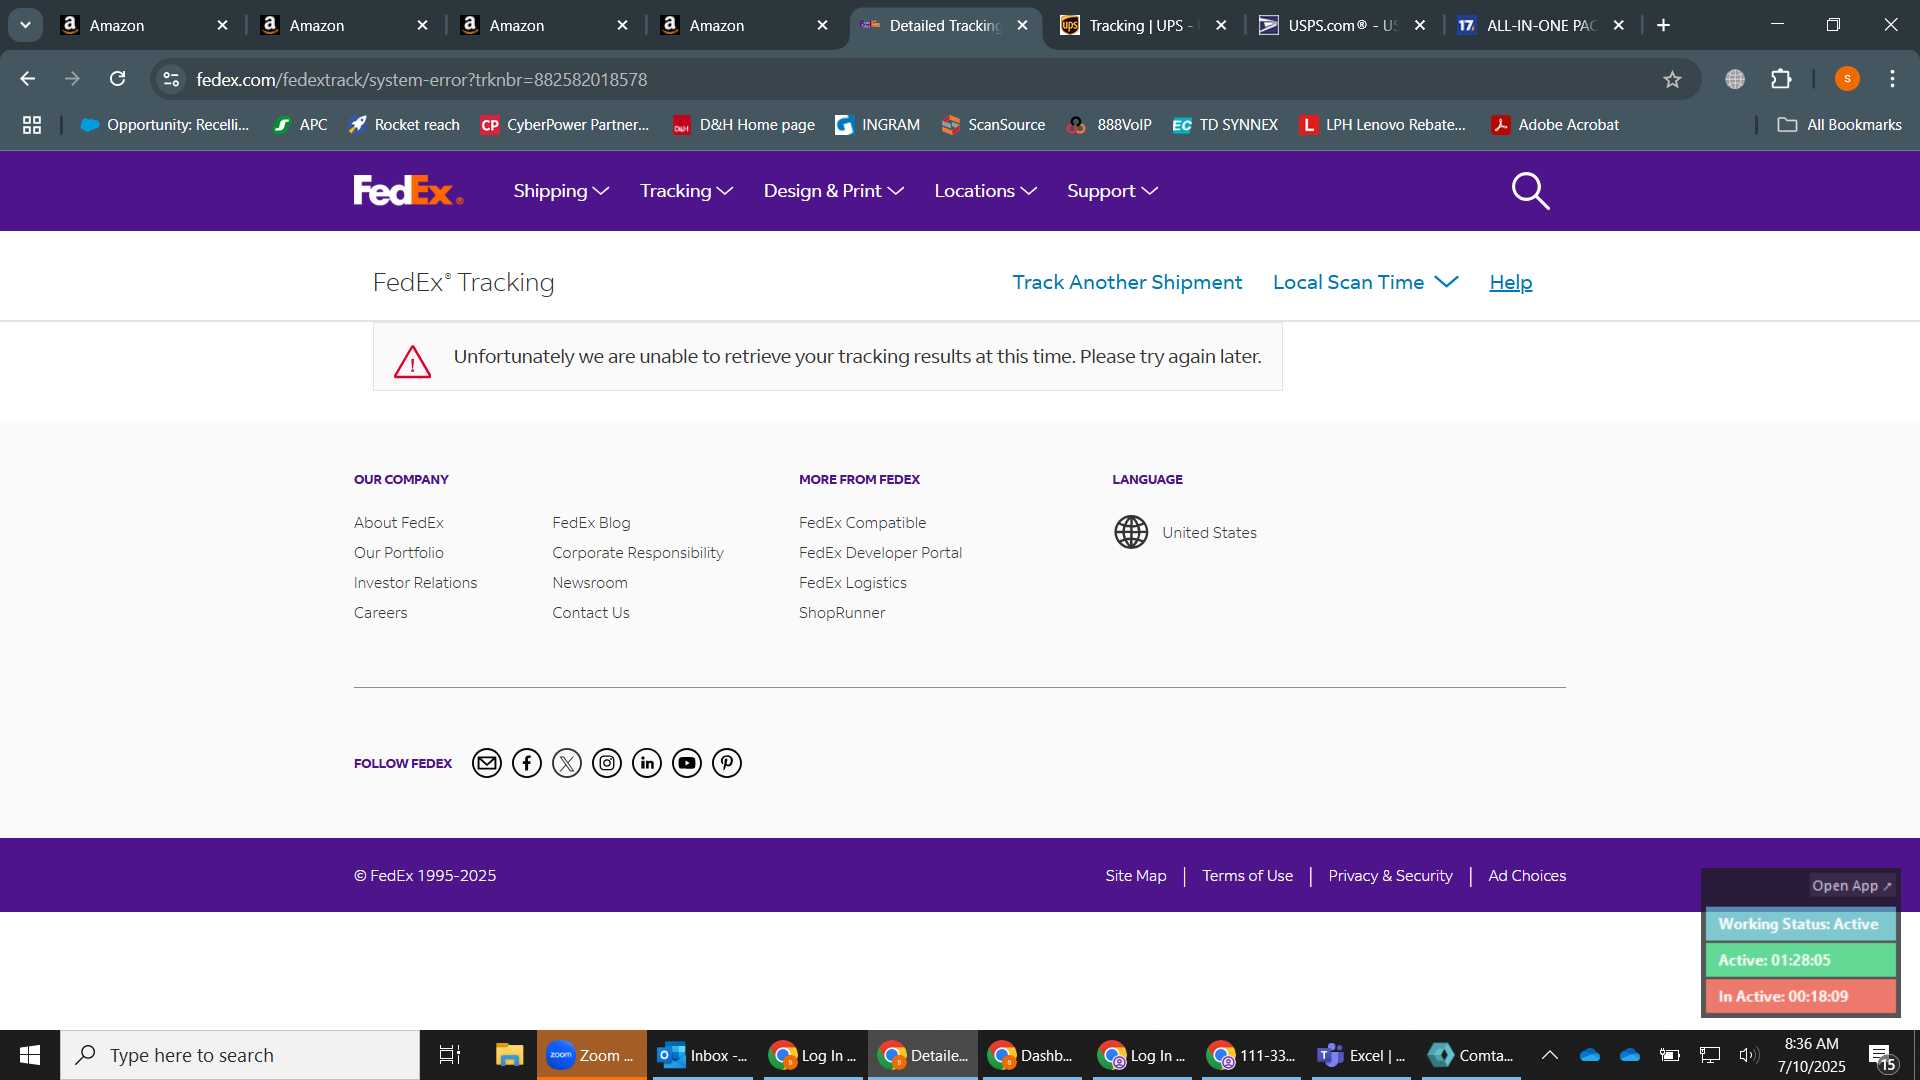Click the taskbar clock and date

coord(1811,1055)
